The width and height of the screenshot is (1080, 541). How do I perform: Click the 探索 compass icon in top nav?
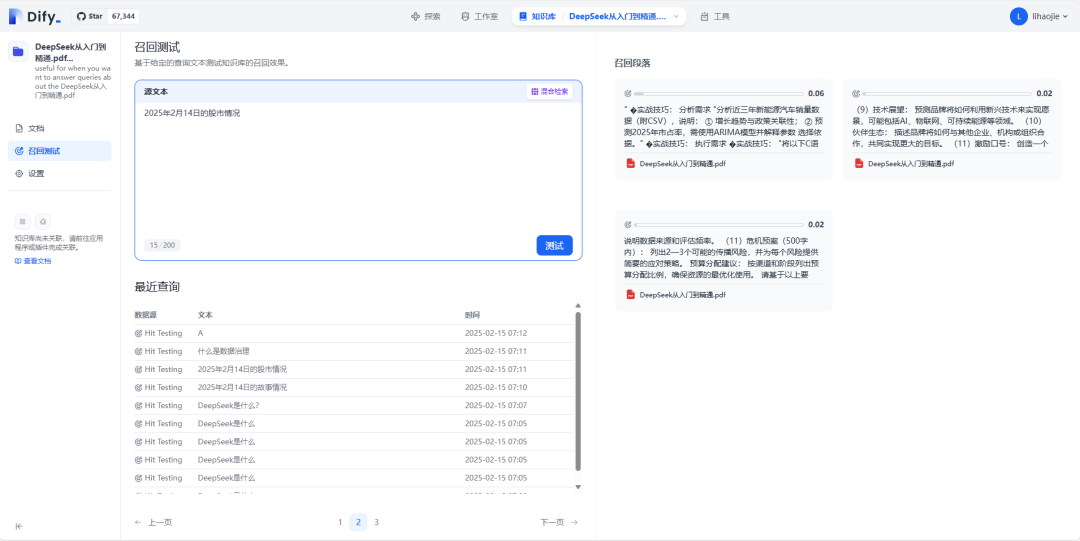pyautogui.click(x=415, y=17)
